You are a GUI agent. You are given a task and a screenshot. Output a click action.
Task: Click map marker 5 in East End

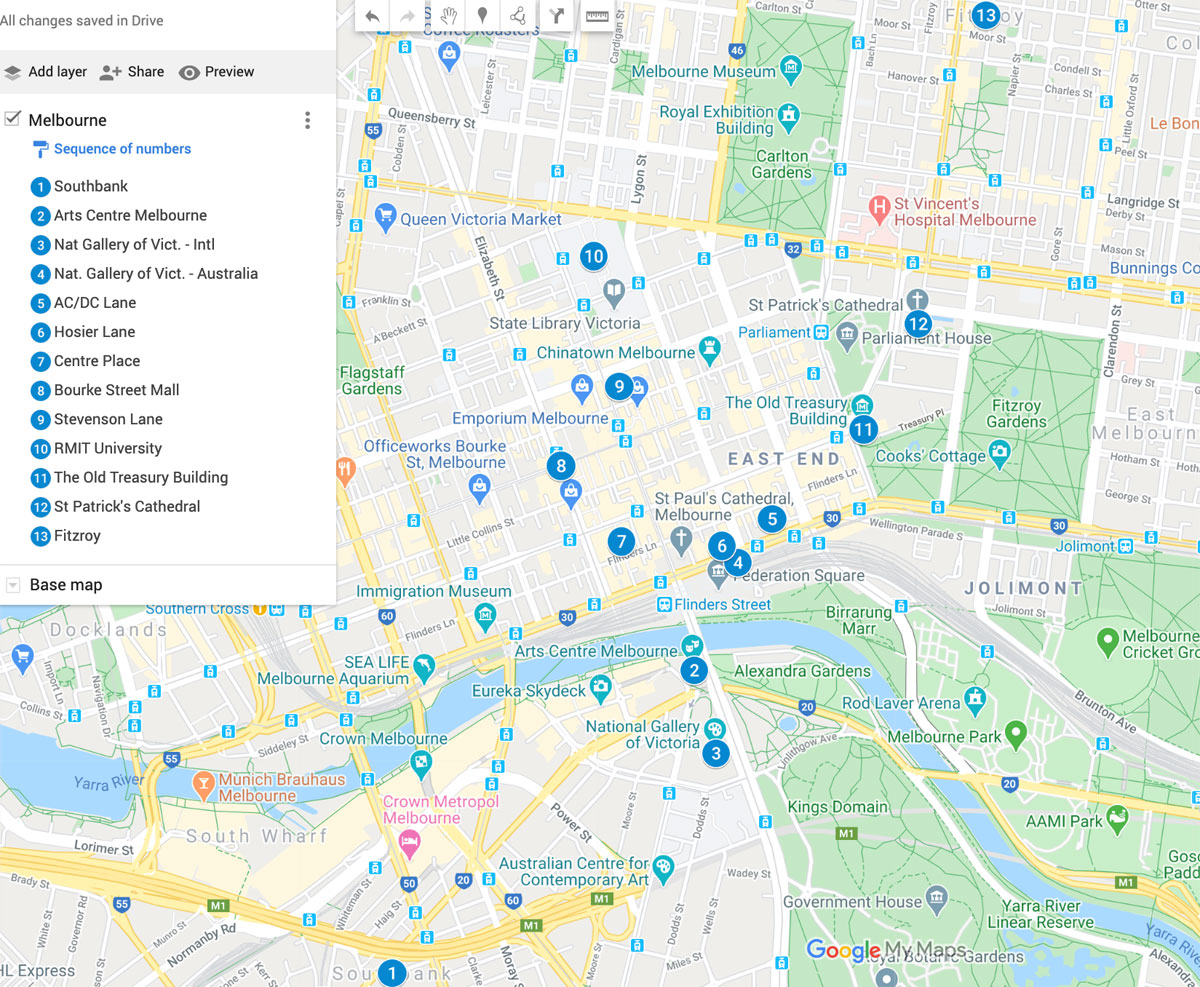771,519
